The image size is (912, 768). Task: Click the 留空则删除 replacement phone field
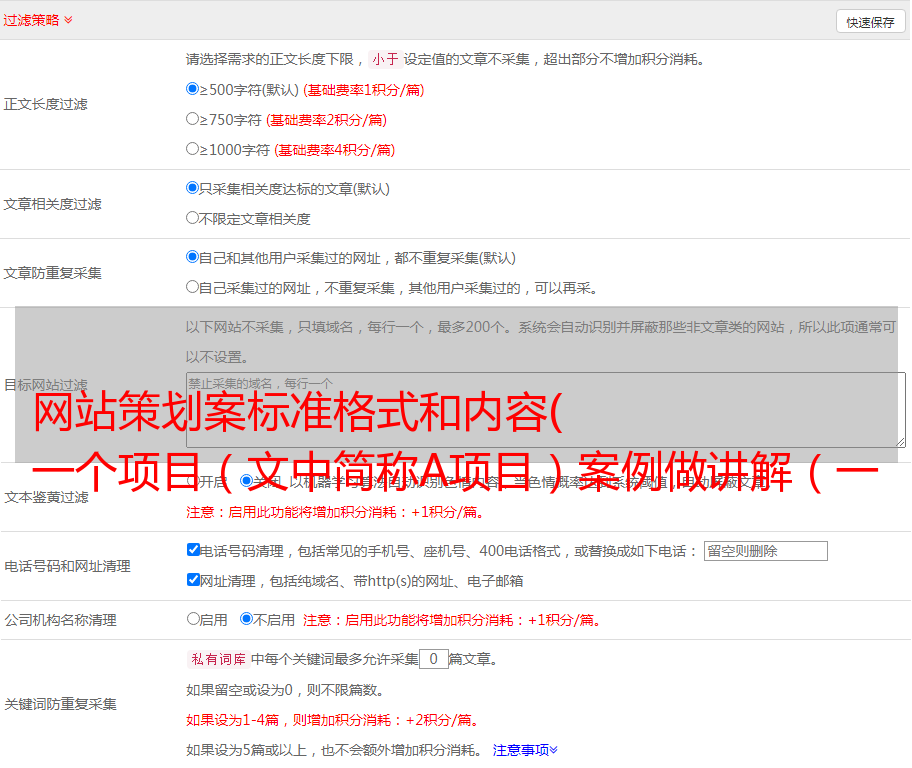pyautogui.click(x=765, y=551)
